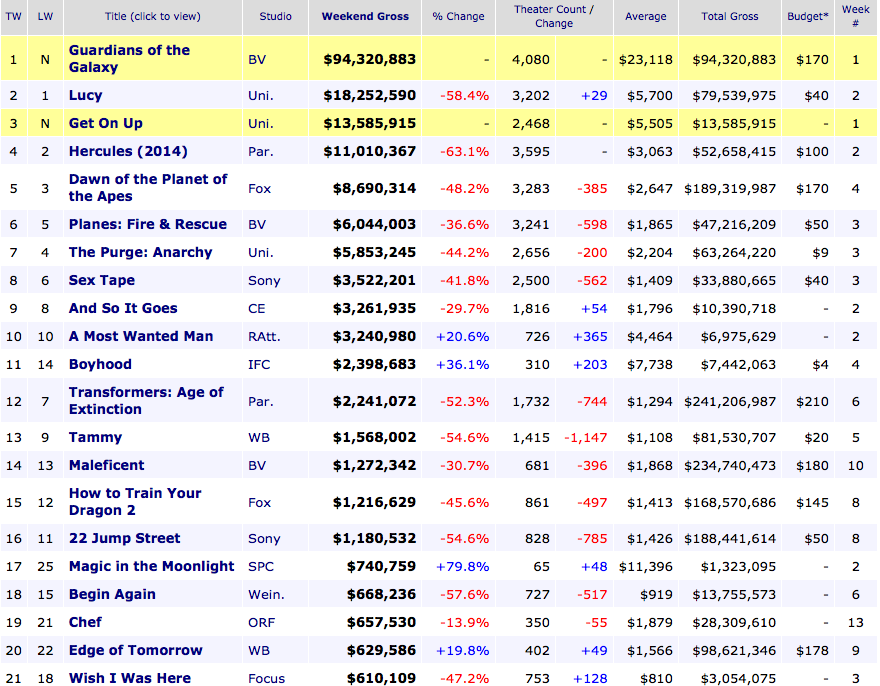
Task: Click the IFC studio link for Boyhood
Action: (259, 364)
